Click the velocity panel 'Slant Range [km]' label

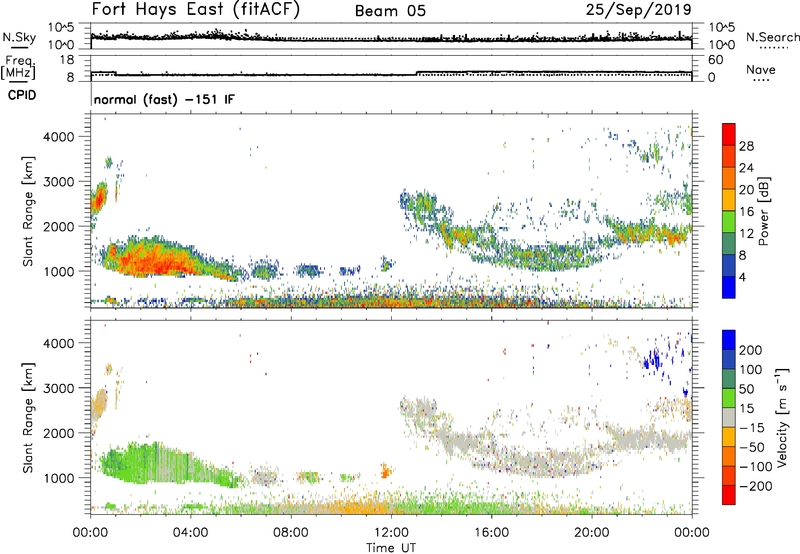[28, 418]
